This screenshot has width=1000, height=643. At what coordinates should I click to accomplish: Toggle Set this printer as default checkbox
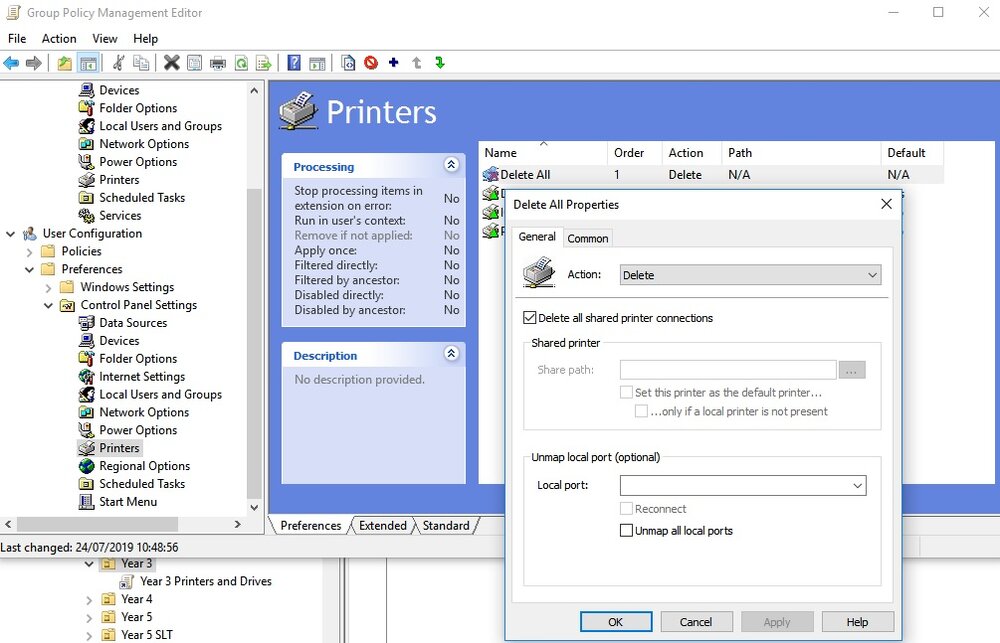click(626, 392)
